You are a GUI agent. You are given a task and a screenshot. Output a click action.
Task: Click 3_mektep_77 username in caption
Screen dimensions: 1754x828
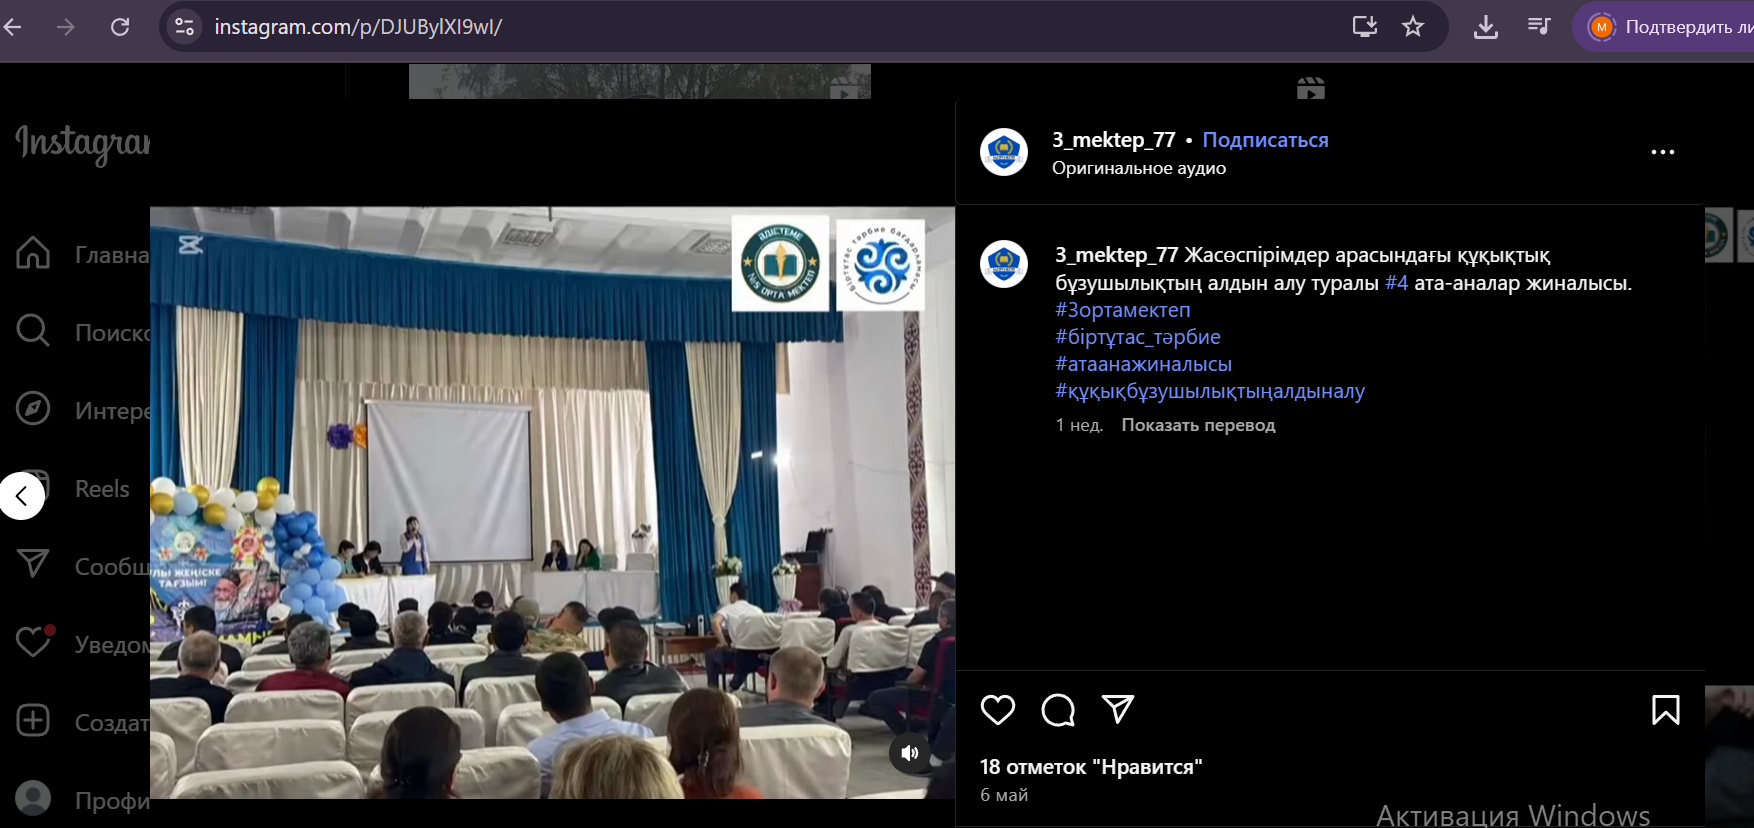1117,255
